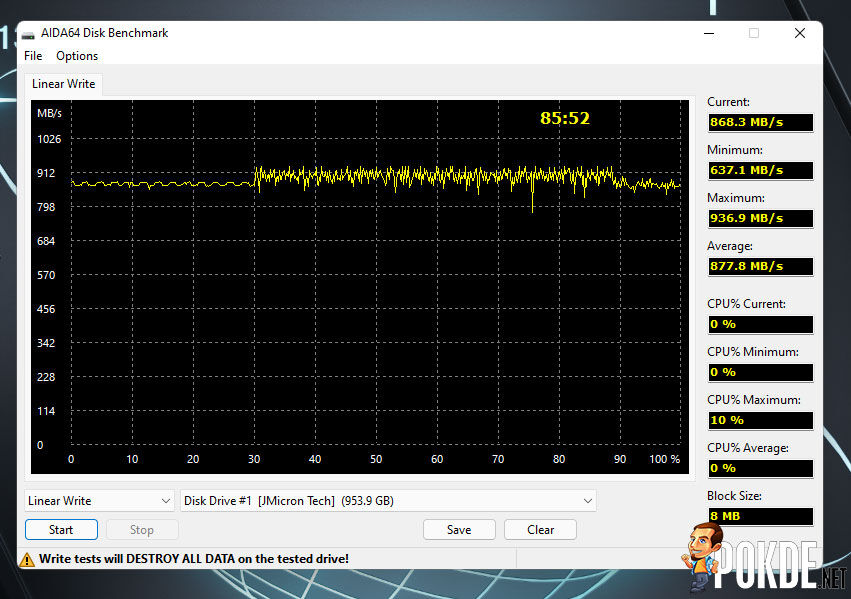851x599 pixels.
Task: Click the CPU% Maximum value 10 %
Action: [x=760, y=420]
